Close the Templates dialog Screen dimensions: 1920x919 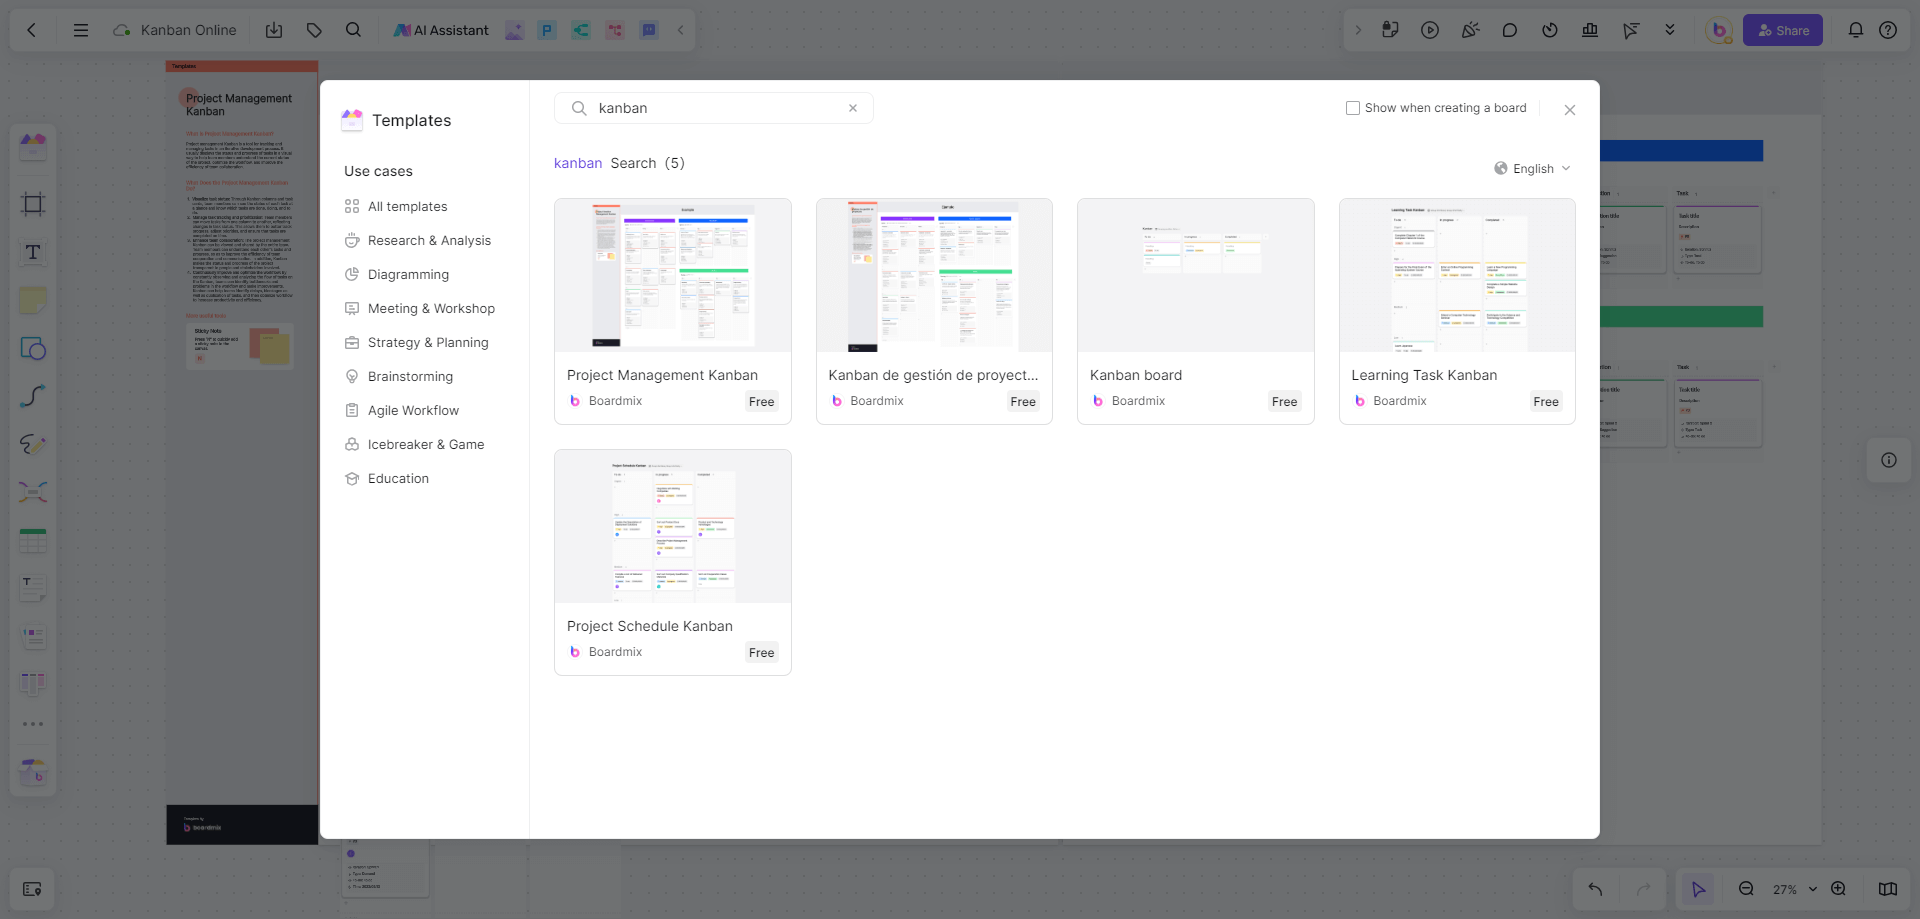tap(1570, 110)
